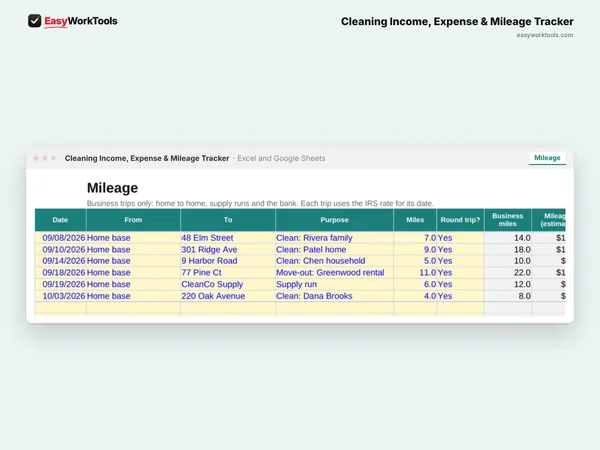Select the Round trip? column header
Screen dimensions: 600x450
pyautogui.click(x=460, y=220)
